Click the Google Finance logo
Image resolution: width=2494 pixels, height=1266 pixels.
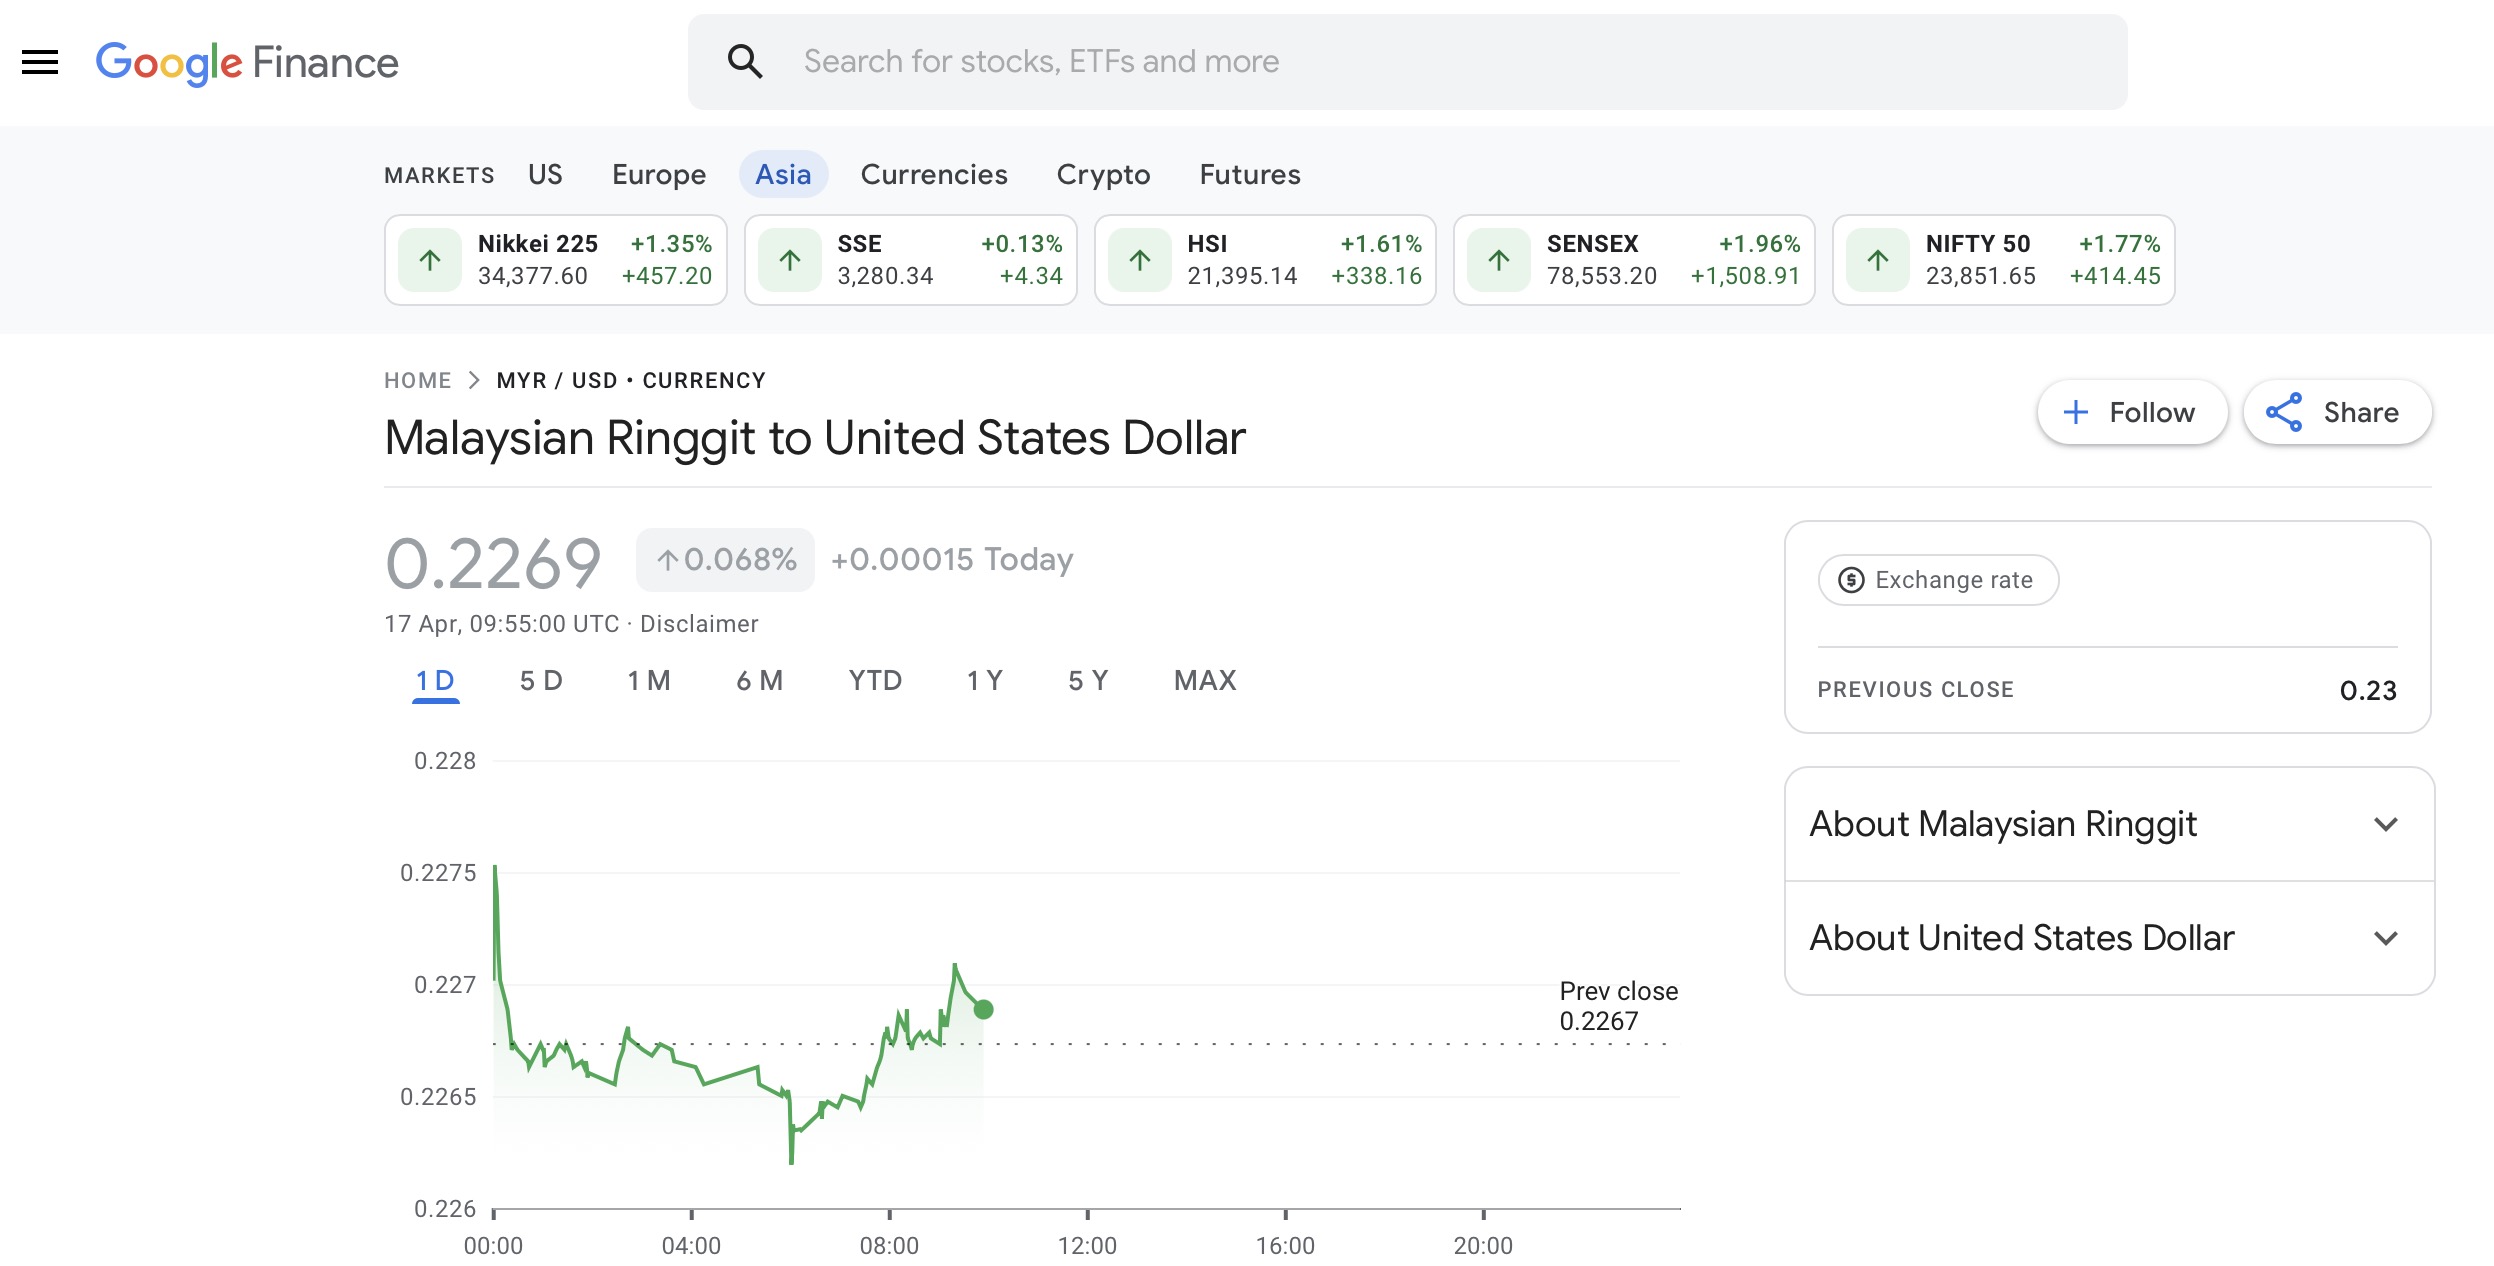(247, 63)
